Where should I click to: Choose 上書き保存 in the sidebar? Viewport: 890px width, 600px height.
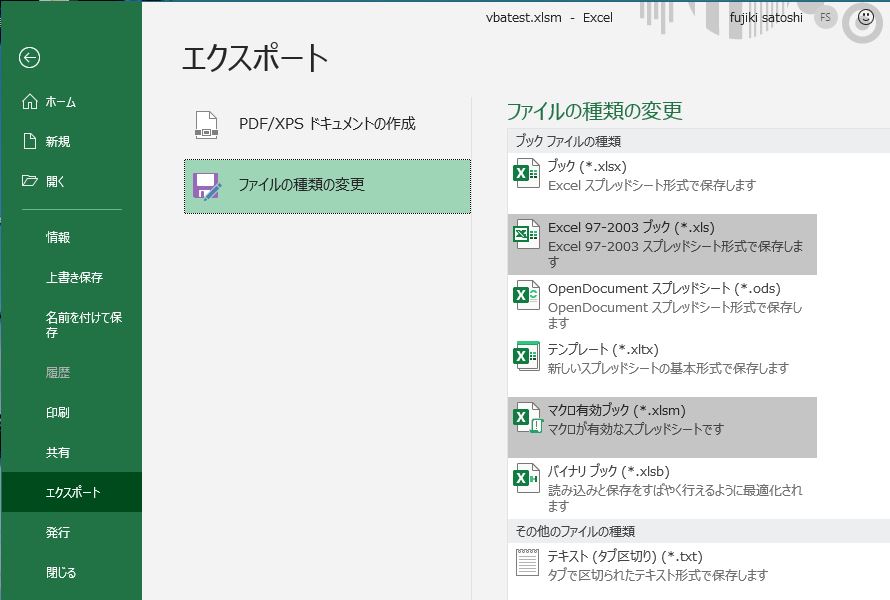pos(72,277)
